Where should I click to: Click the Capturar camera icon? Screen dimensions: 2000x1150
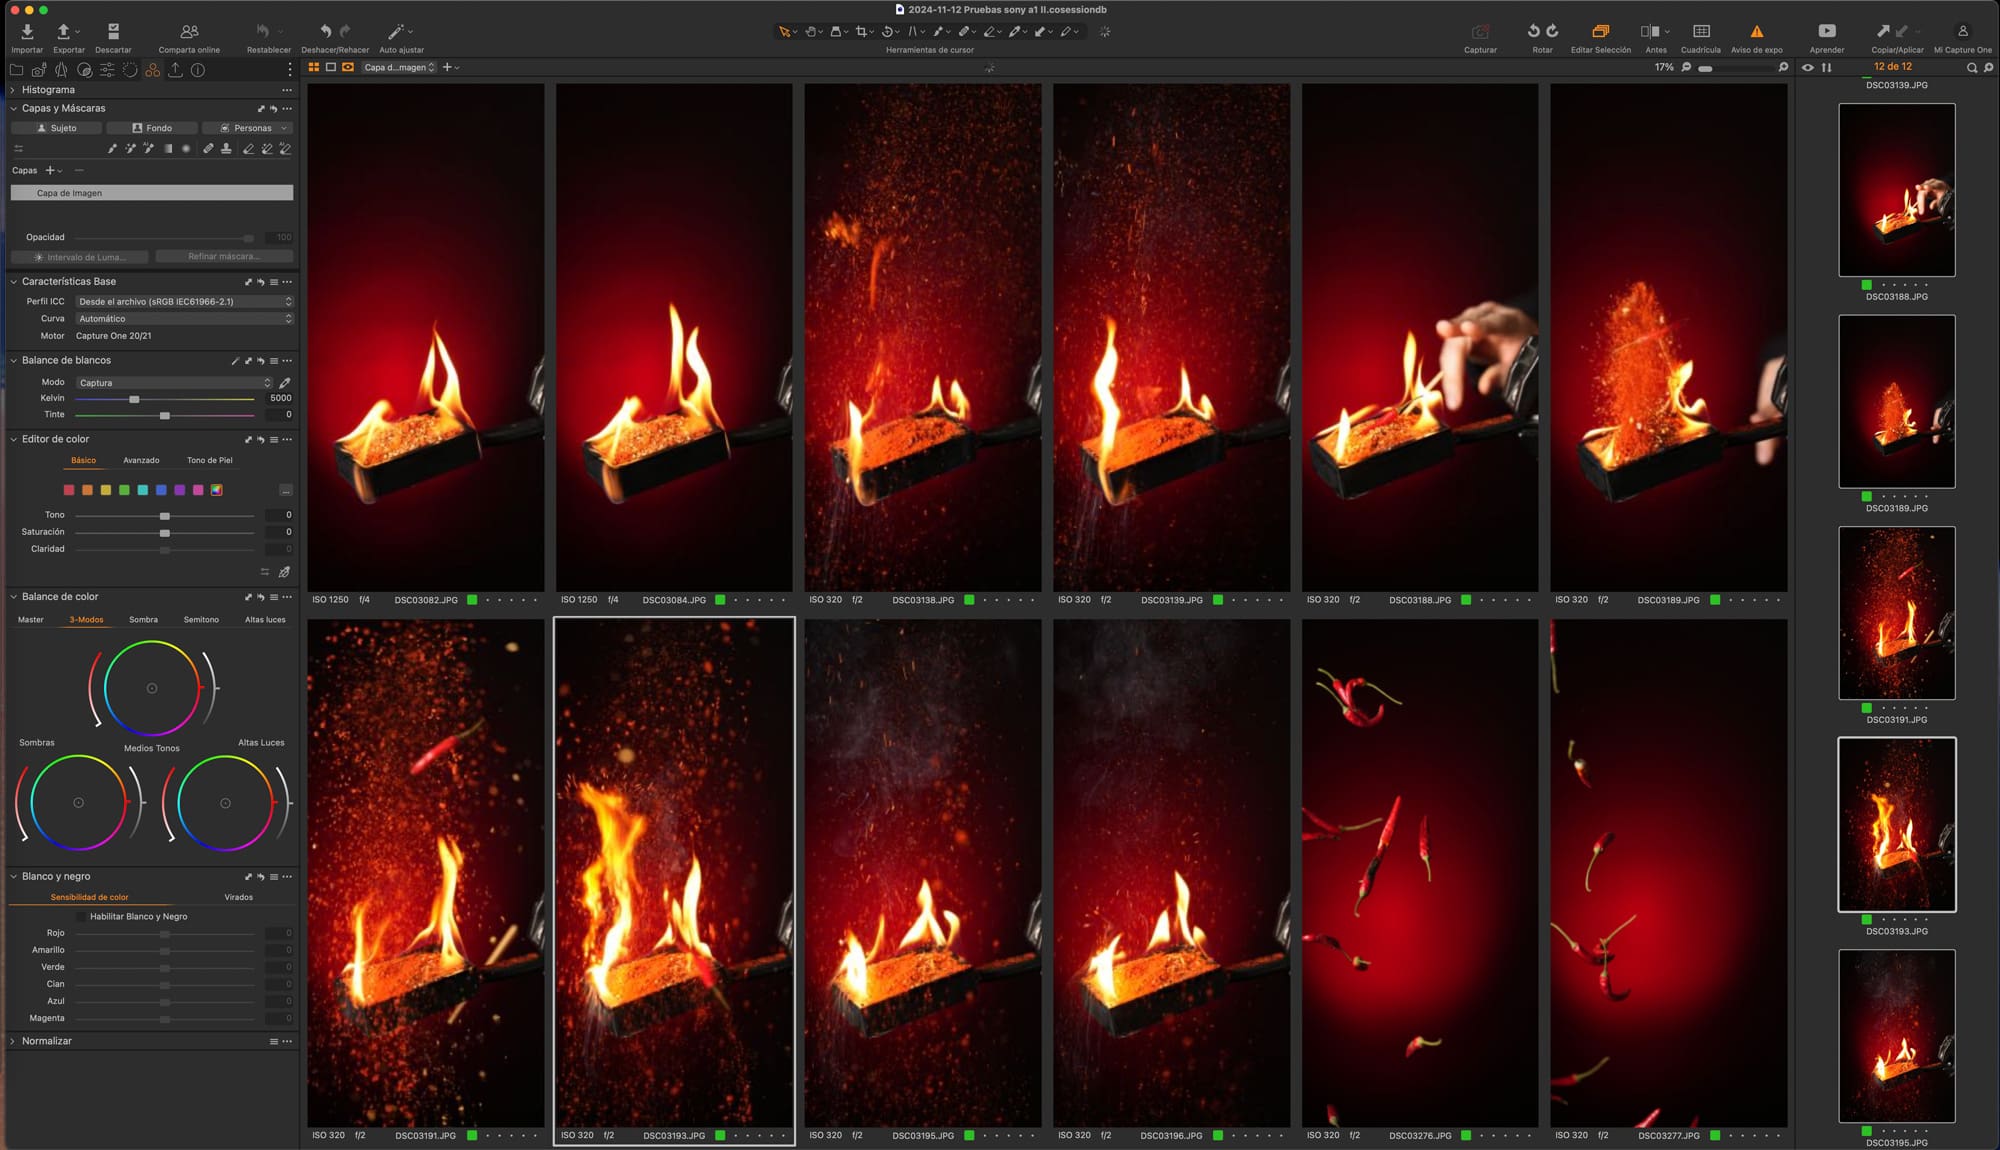click(1480, 31)
